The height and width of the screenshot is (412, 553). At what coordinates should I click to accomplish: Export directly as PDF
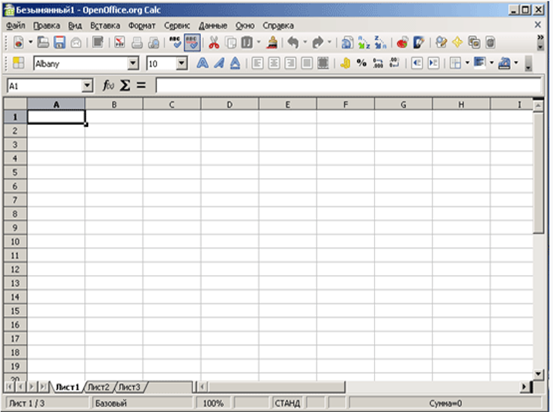(x=120, y=43)
